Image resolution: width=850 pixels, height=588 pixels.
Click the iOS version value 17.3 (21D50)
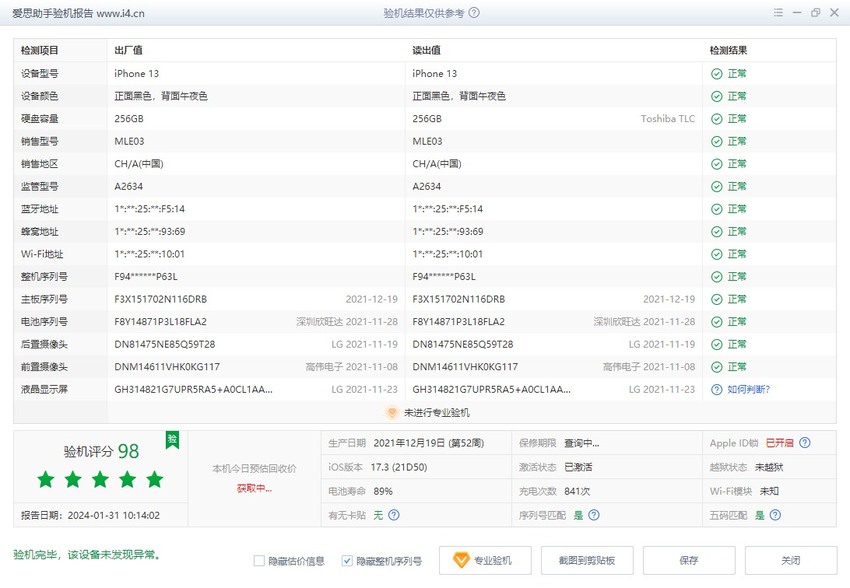point(399,467)
